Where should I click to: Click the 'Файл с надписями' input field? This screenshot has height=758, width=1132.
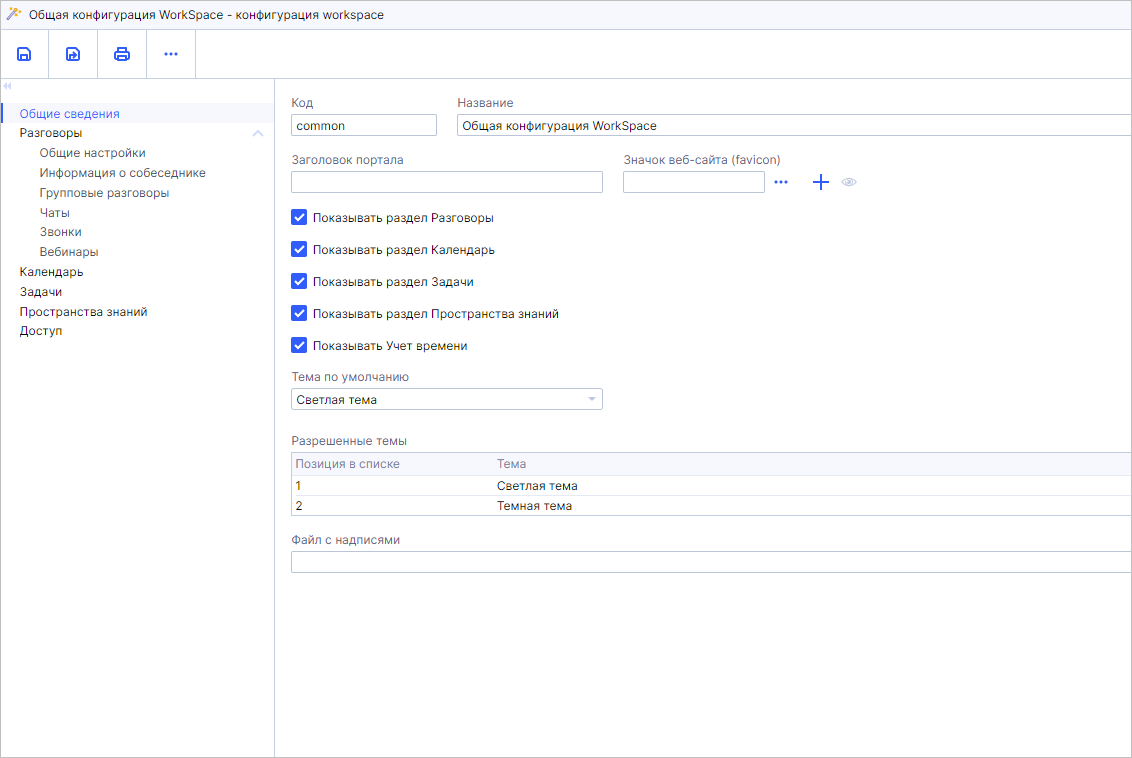tap(710, 562)
